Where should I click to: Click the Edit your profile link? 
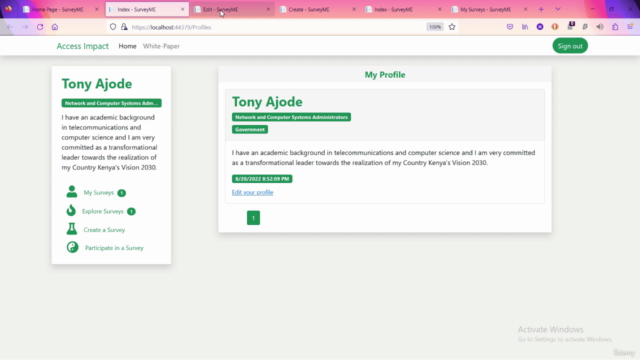pyautogui.click(x=252, y=192)
